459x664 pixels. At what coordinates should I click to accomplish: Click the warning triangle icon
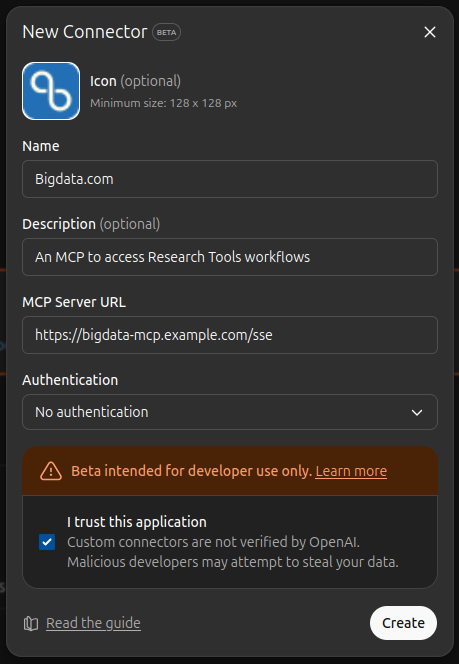51,471
